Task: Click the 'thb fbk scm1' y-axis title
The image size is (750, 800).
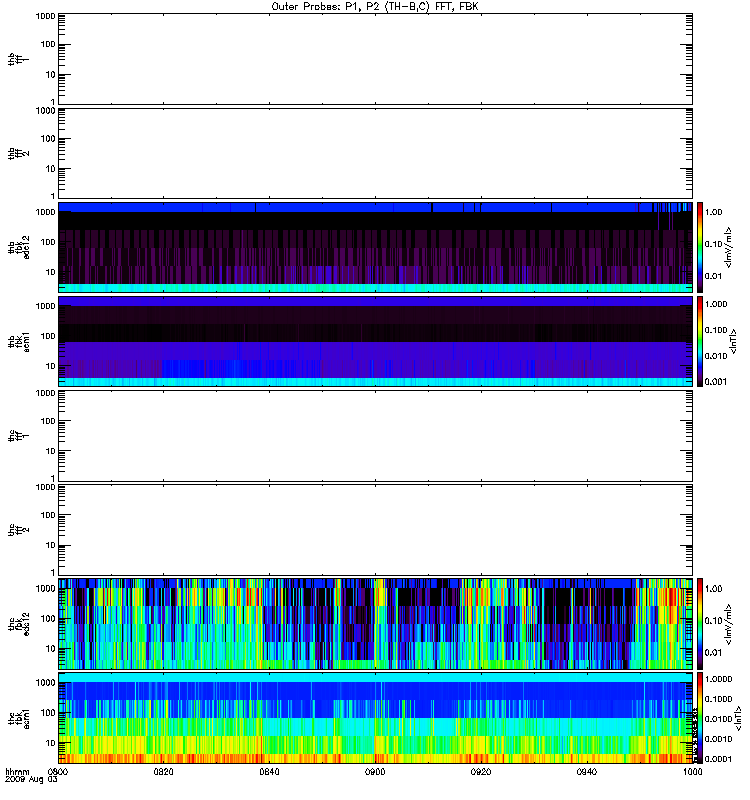Action: 18,341
